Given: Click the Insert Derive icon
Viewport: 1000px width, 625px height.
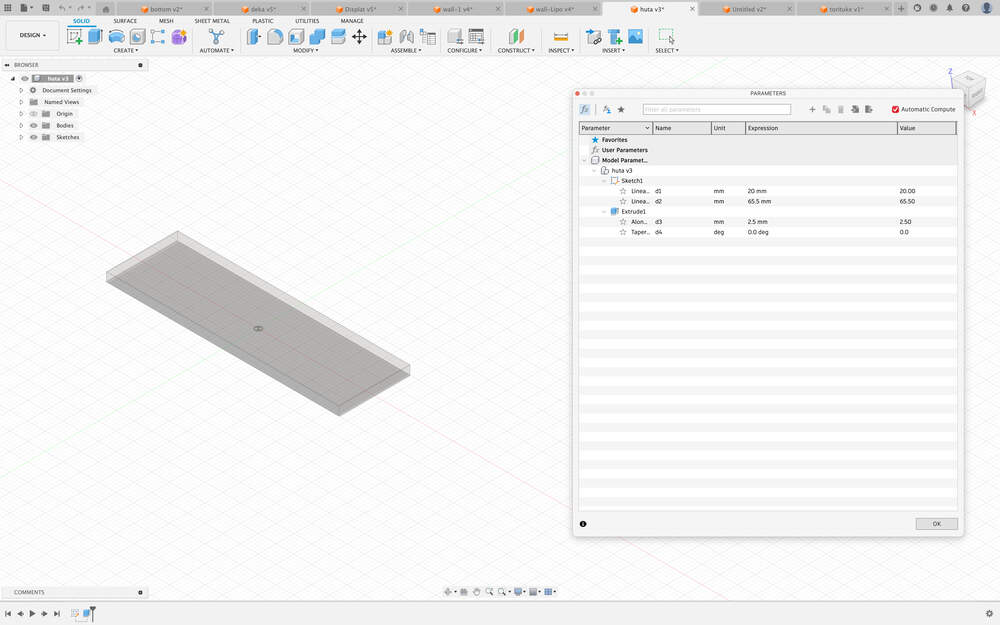Looking at the screenshot, I should 593,36.
